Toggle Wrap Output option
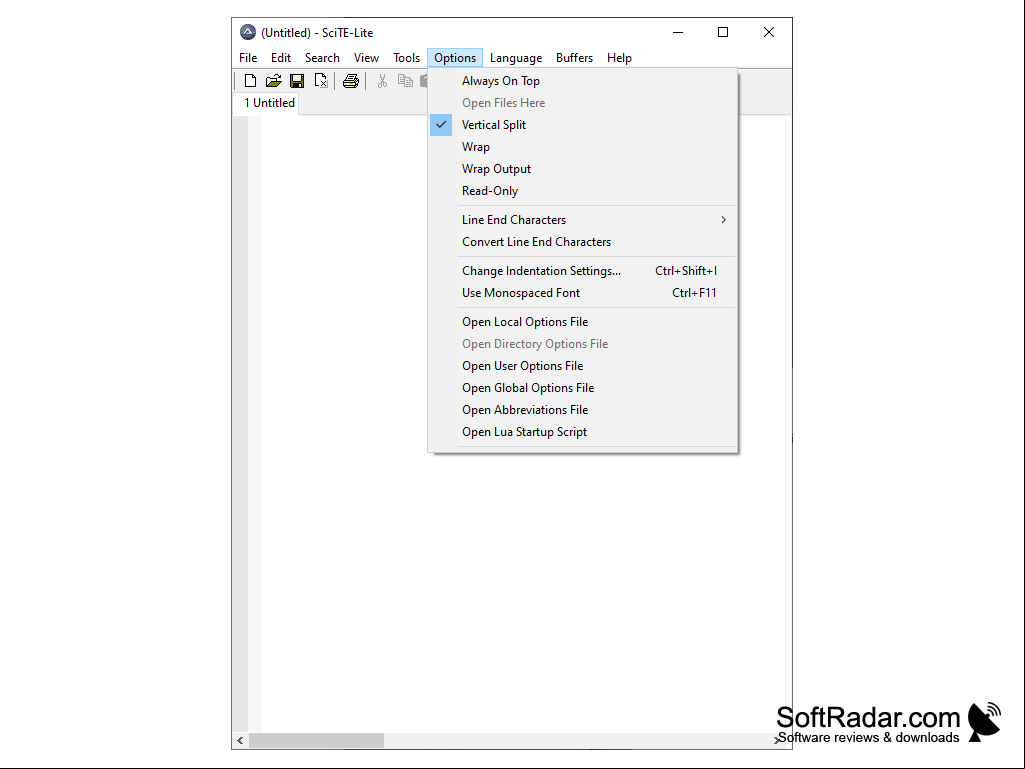This screenshot has height=769, width=1025. pyautogui.click(x=583, y=169)
